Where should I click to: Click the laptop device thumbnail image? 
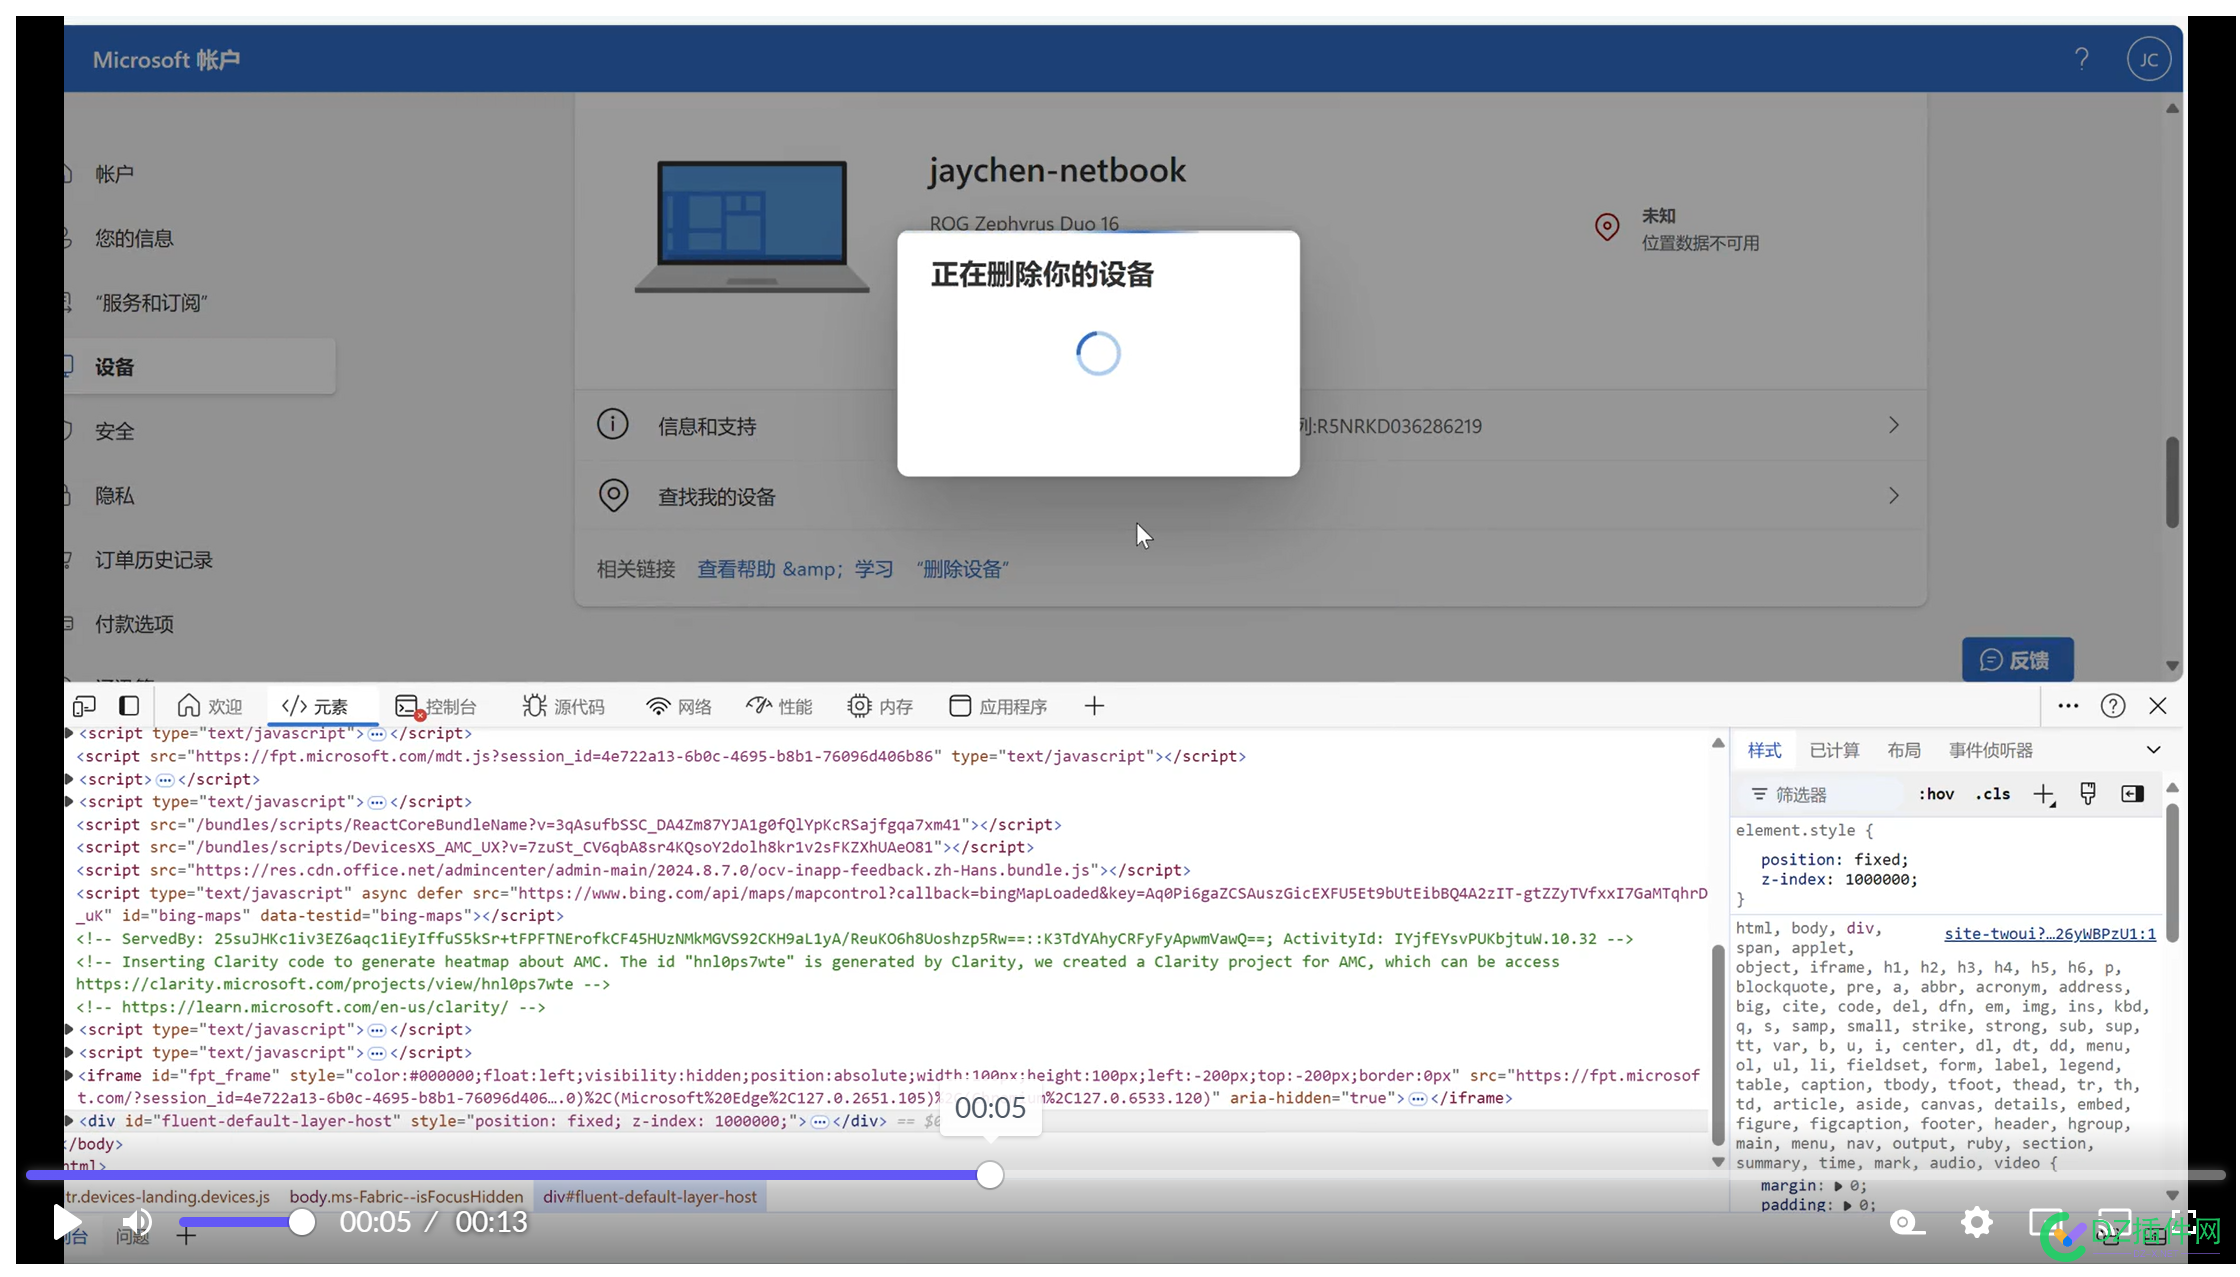tap(752, 227)
